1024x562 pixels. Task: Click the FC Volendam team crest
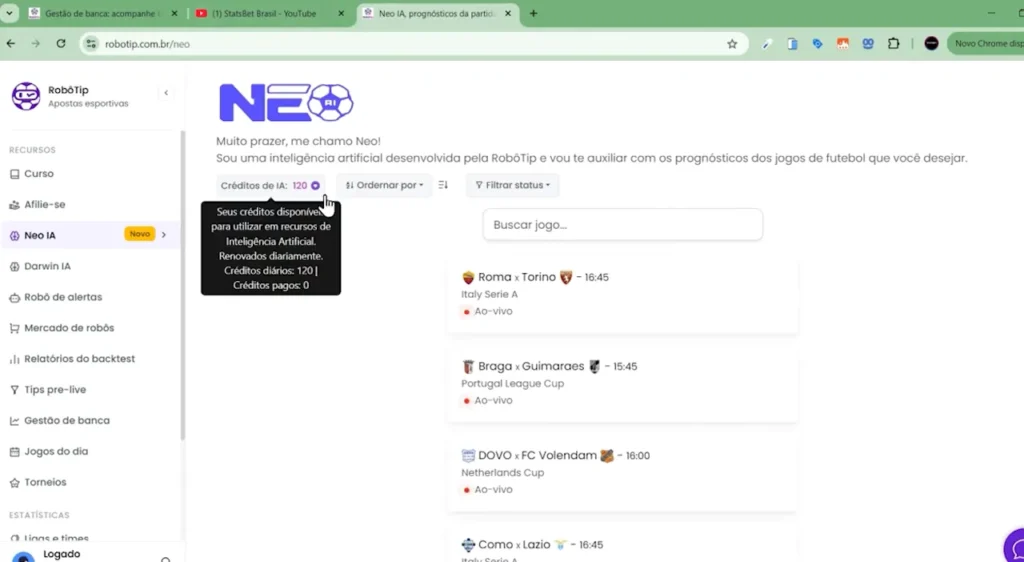click(x=607, y=456)
